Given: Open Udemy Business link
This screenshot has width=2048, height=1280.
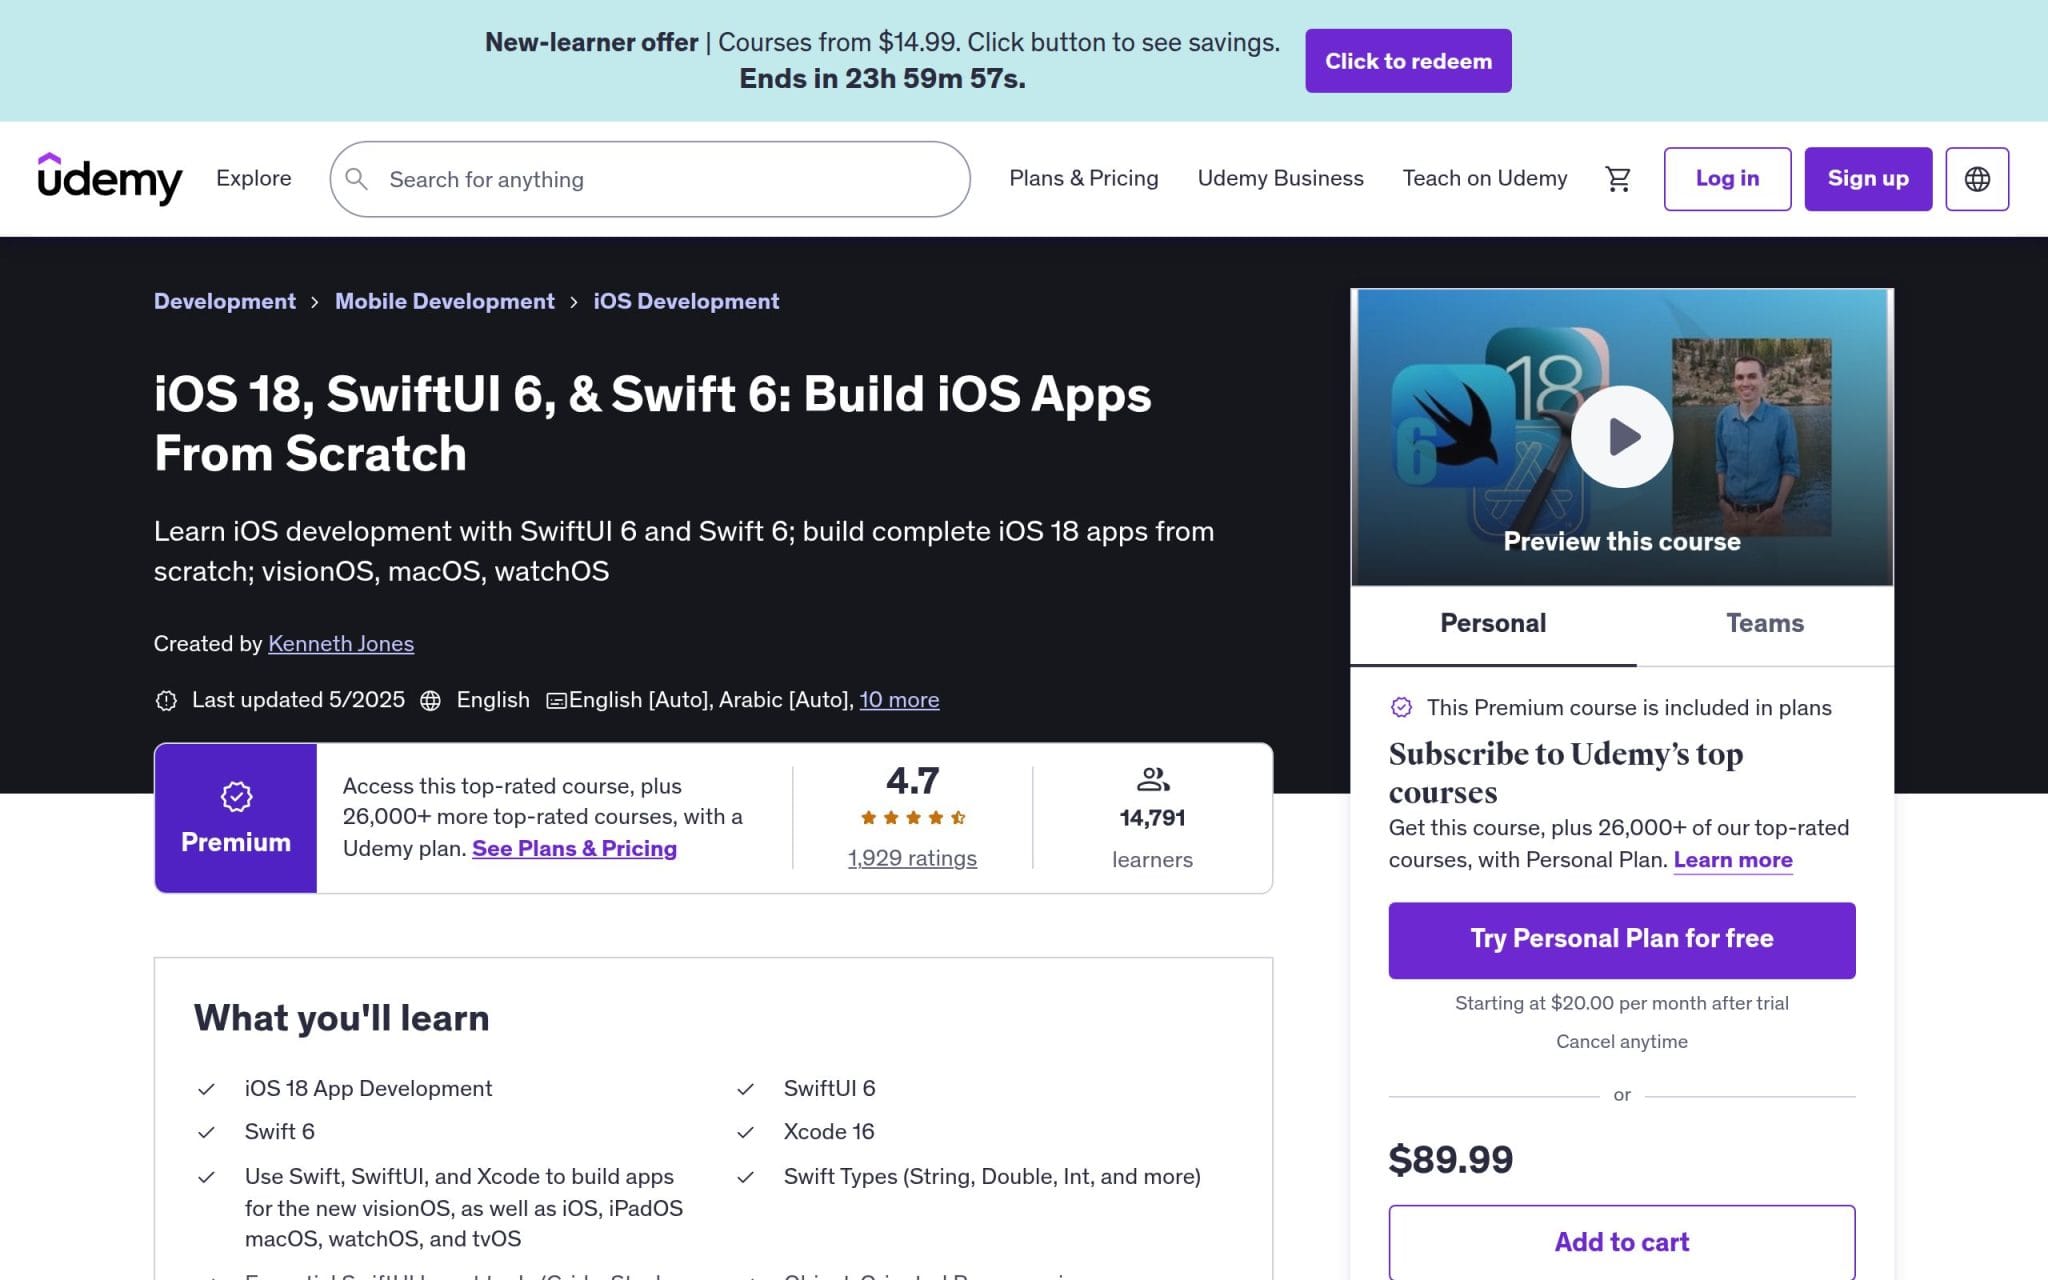Looking at the screenshot, I should [x=1280, y=178].
